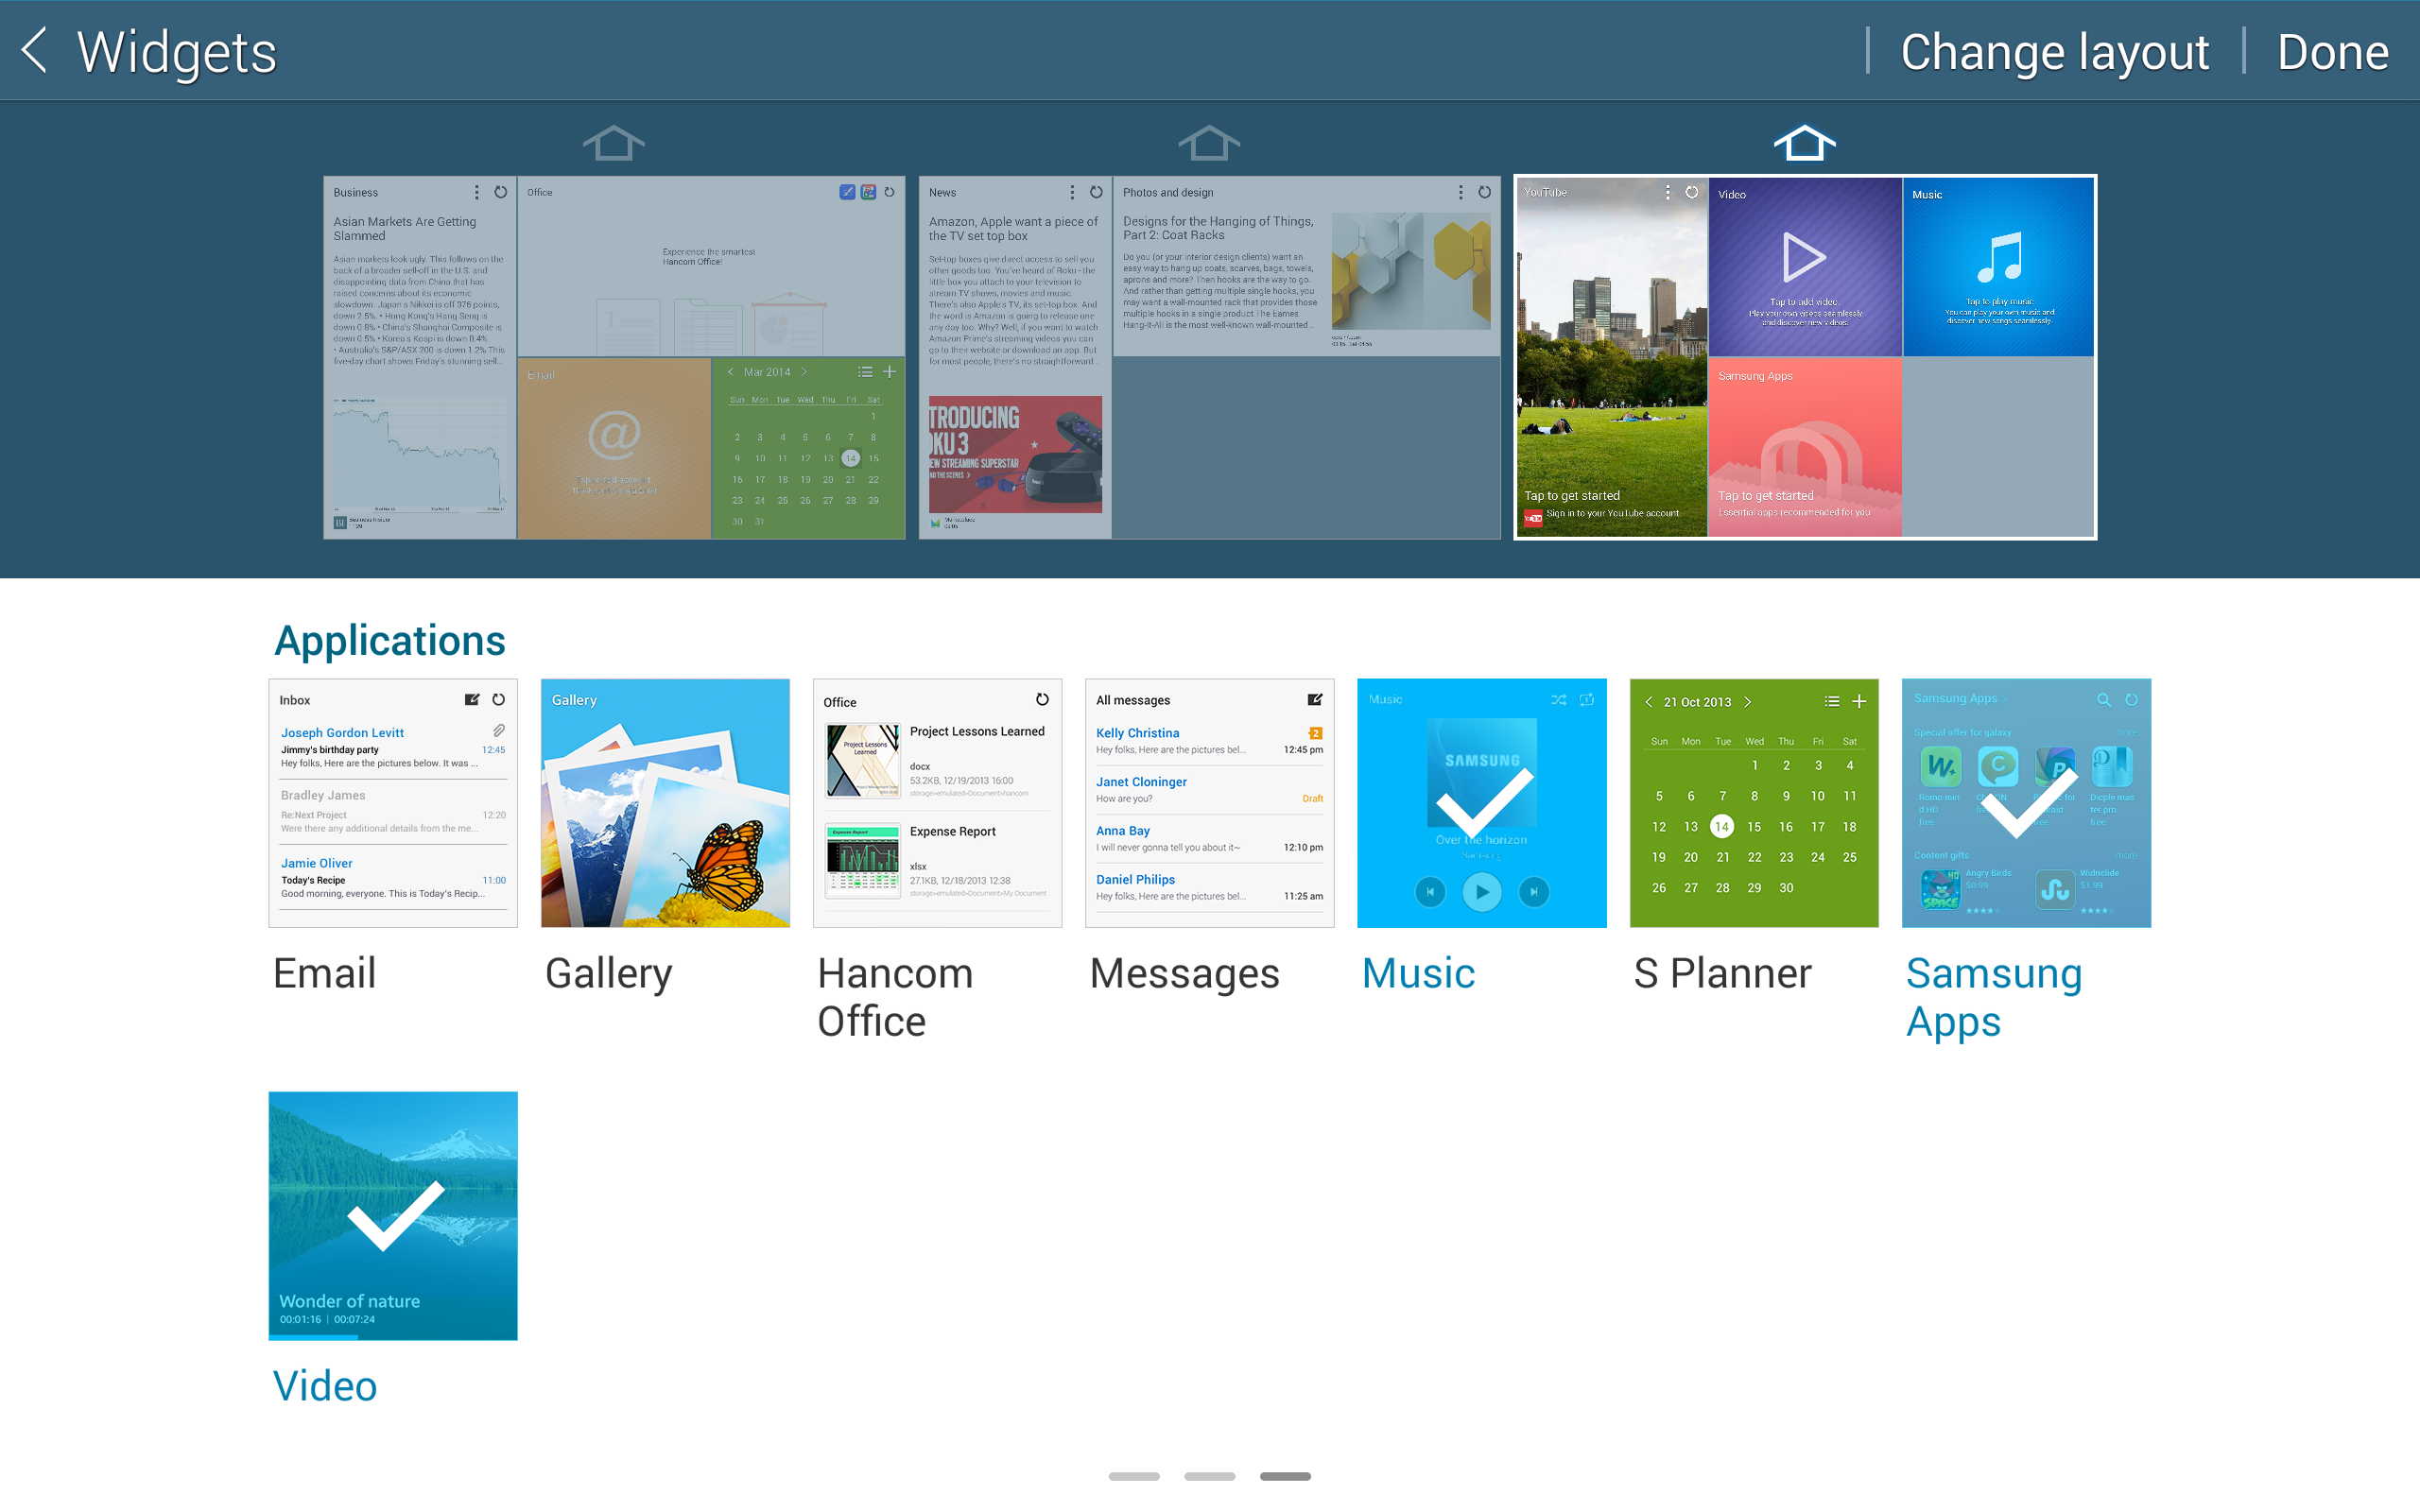Open Bradley James email
The height and width of the screenshot is (1512, 2420).
pos(393,811)
